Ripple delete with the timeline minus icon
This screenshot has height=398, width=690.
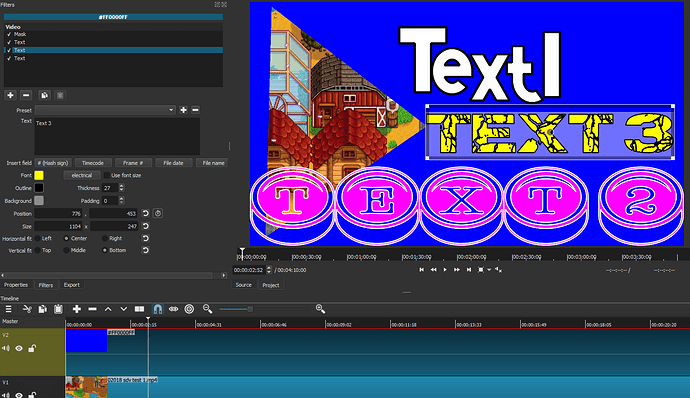(92, 309)
